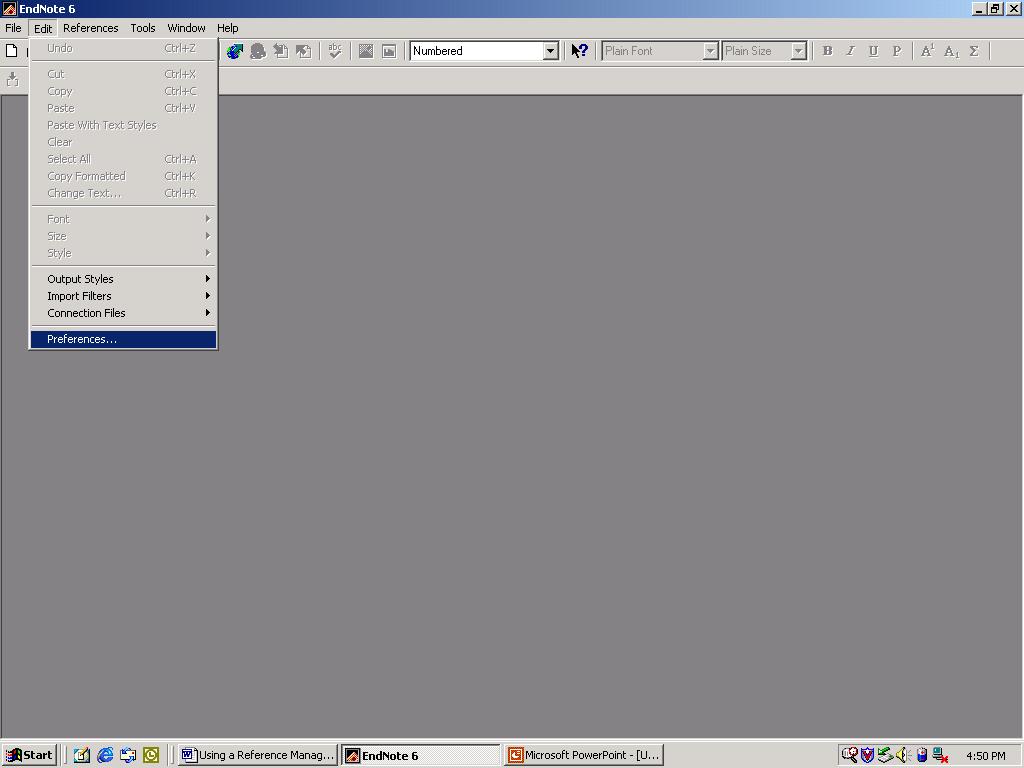Insert Symbol using the Sigma icon
Image resolution: width=1024 pixels, height=768 pixels.
pos(974,51)
